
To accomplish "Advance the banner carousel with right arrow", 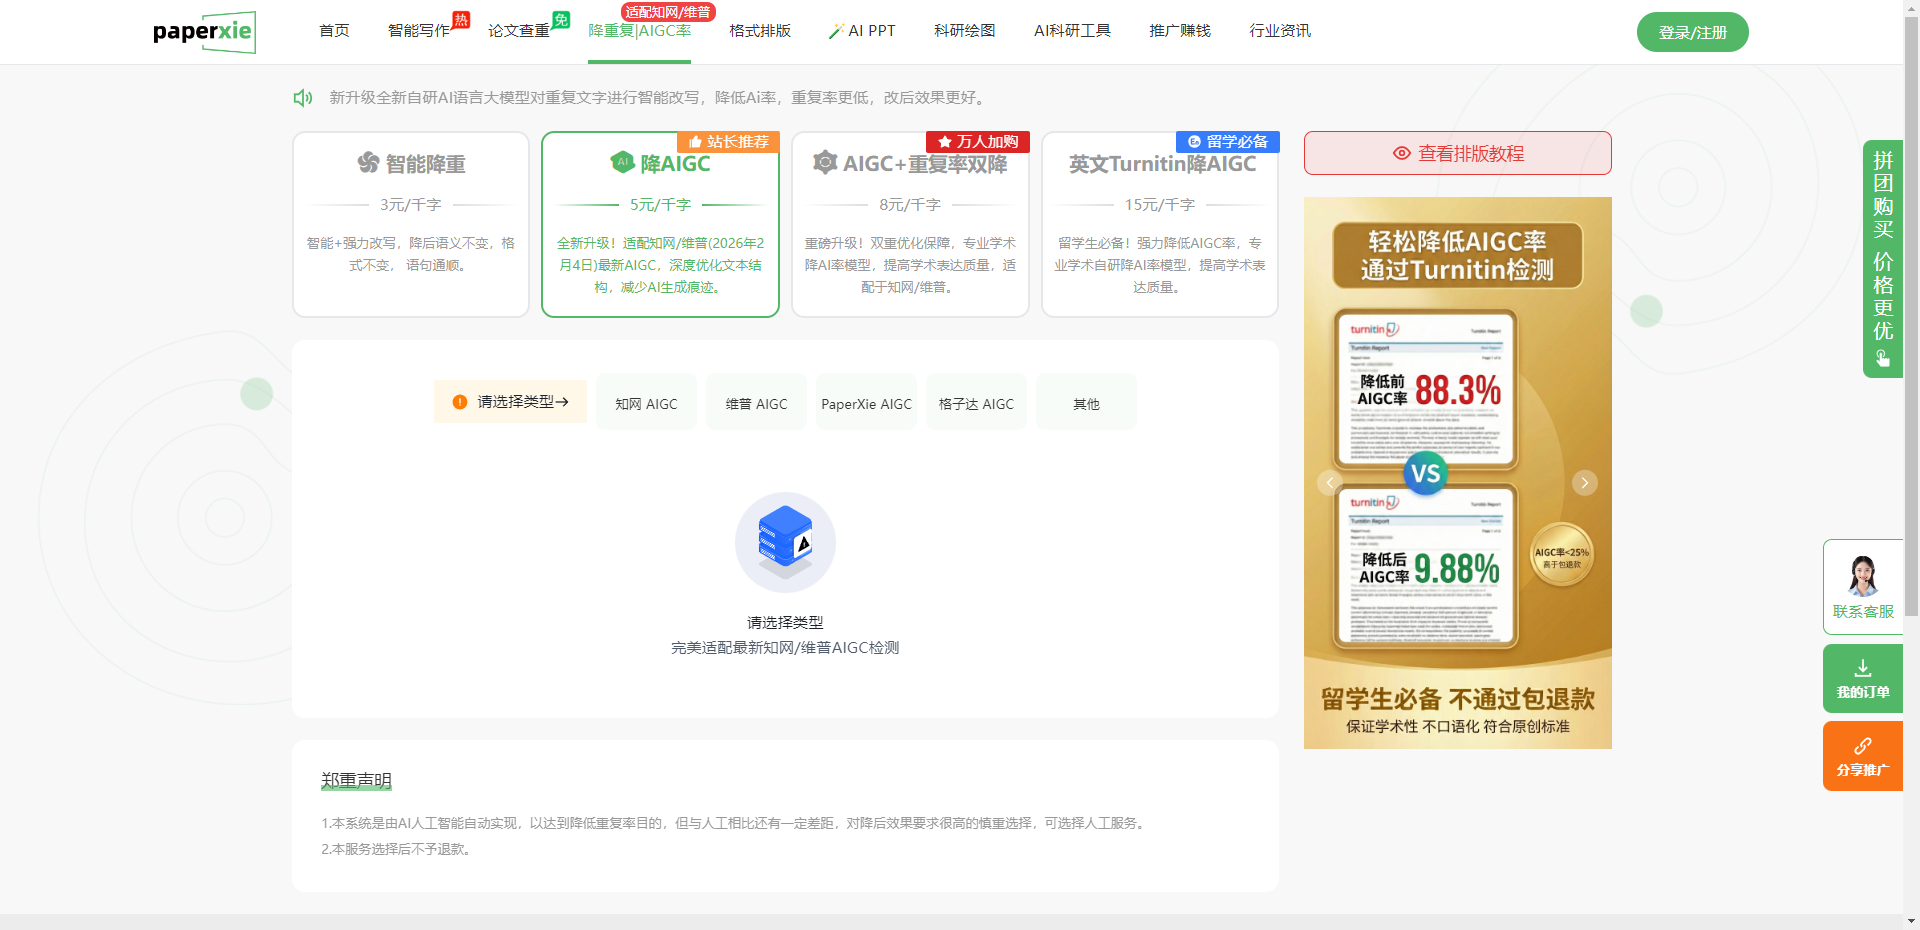I will 1584,483.
